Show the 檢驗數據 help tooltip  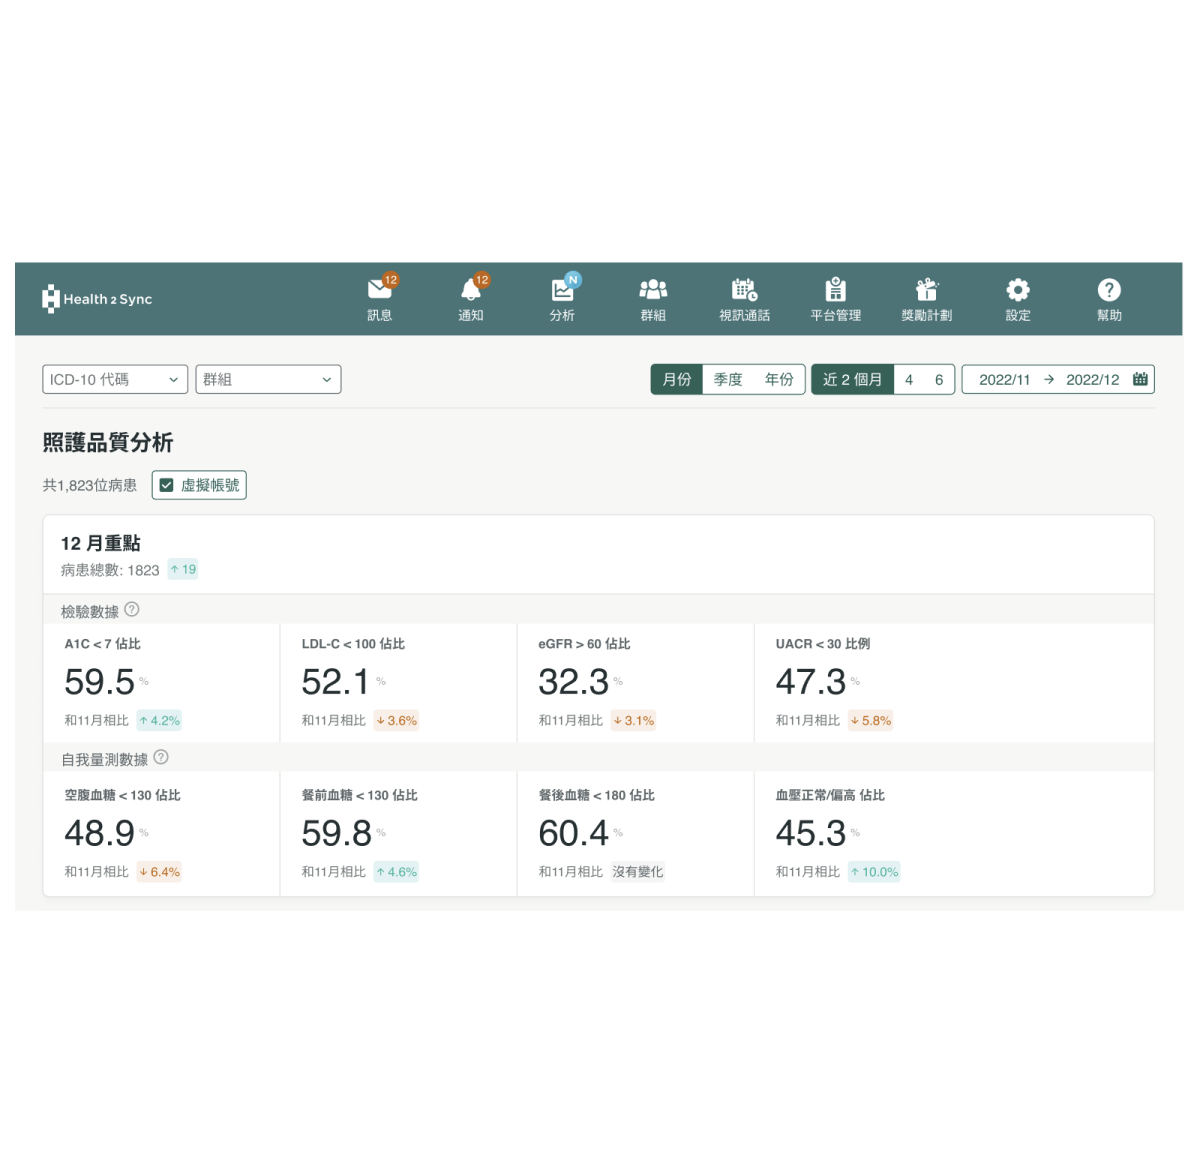click(132, 610)
